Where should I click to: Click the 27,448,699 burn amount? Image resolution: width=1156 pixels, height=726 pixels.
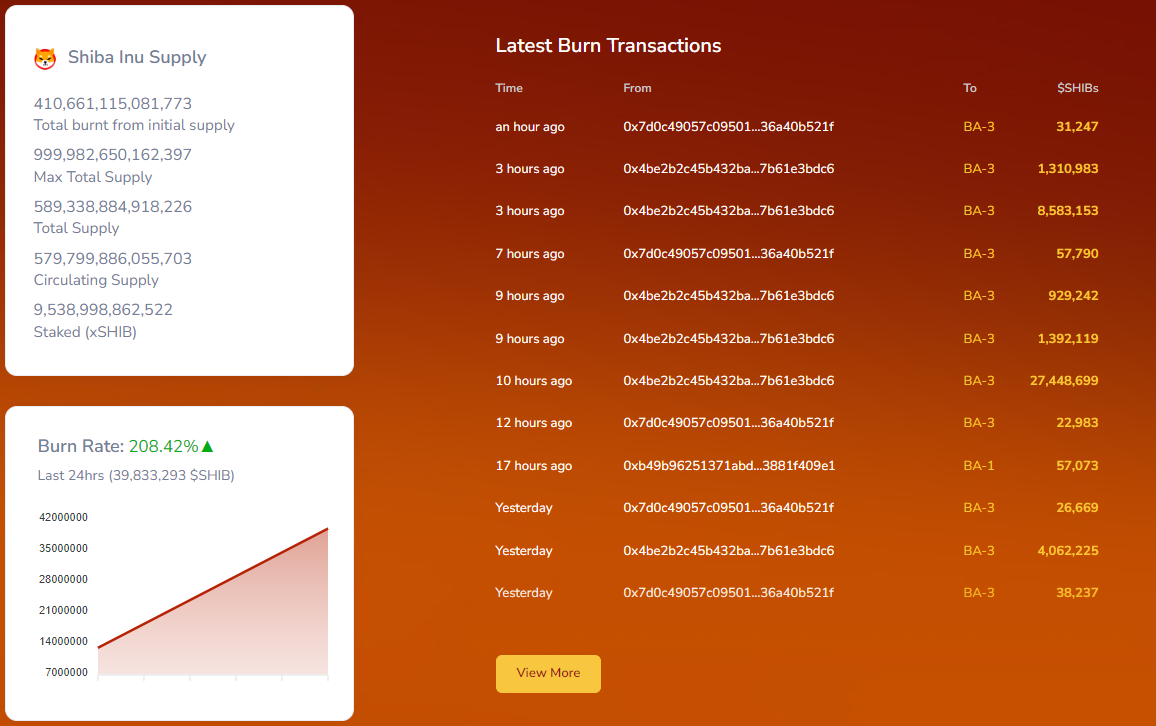pos(1064,381)
